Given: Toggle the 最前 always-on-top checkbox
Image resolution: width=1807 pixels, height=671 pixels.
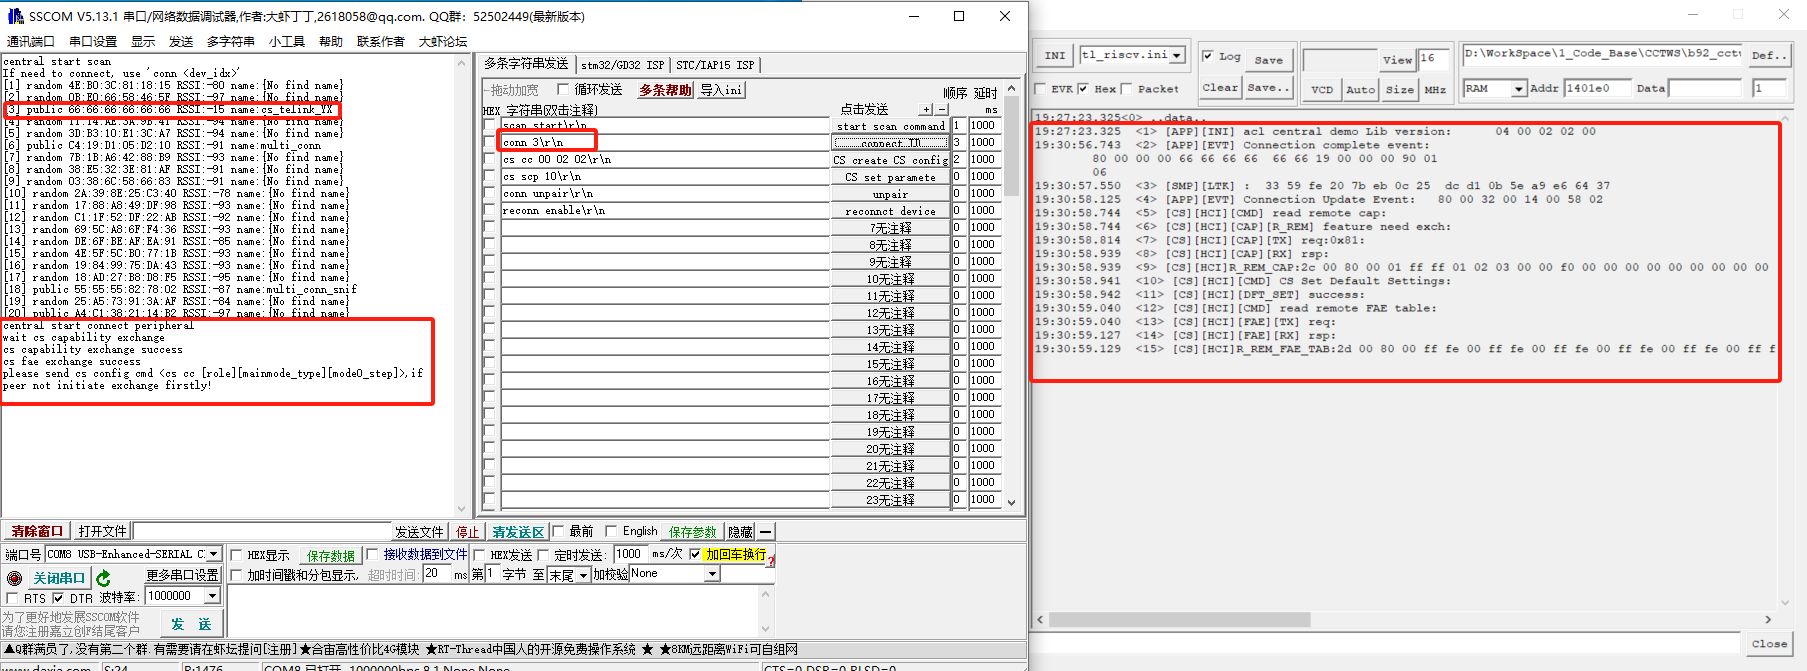Looking at the screenshot, I should pos(558,531).
